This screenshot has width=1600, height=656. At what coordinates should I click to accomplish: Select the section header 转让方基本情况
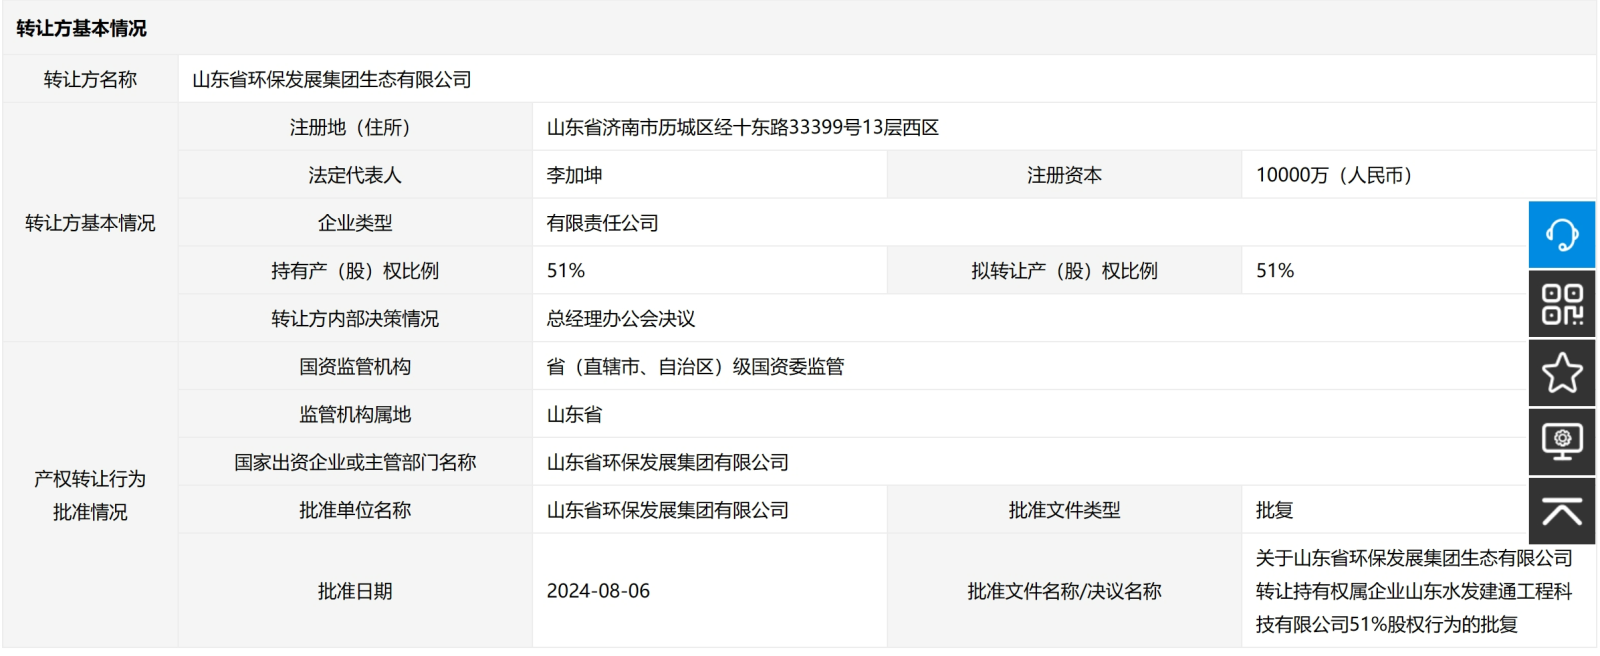81,28
